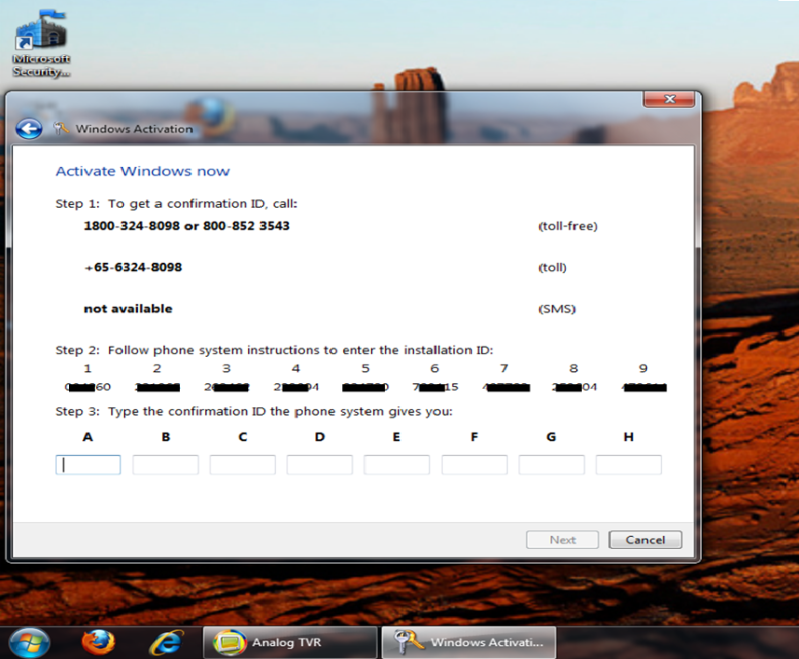Click the toll-free number 1800-324-8098
Image resolution: width=799 pixels, height=659 pixels.
[x=131, y=226]
